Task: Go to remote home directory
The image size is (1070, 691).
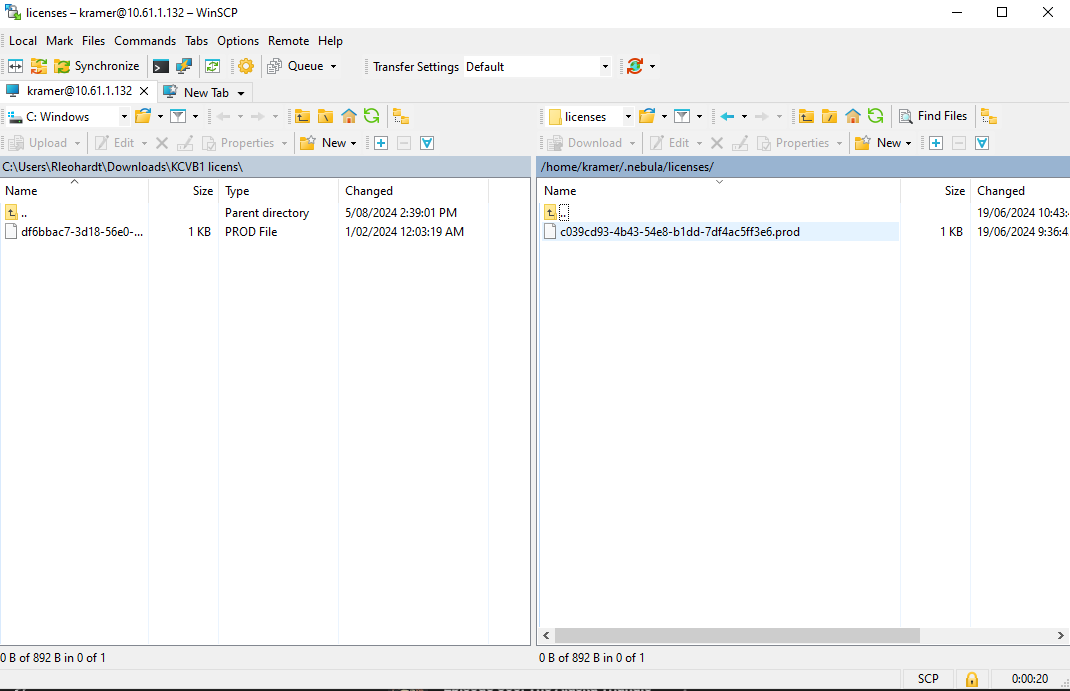Action: click(852, 116)
